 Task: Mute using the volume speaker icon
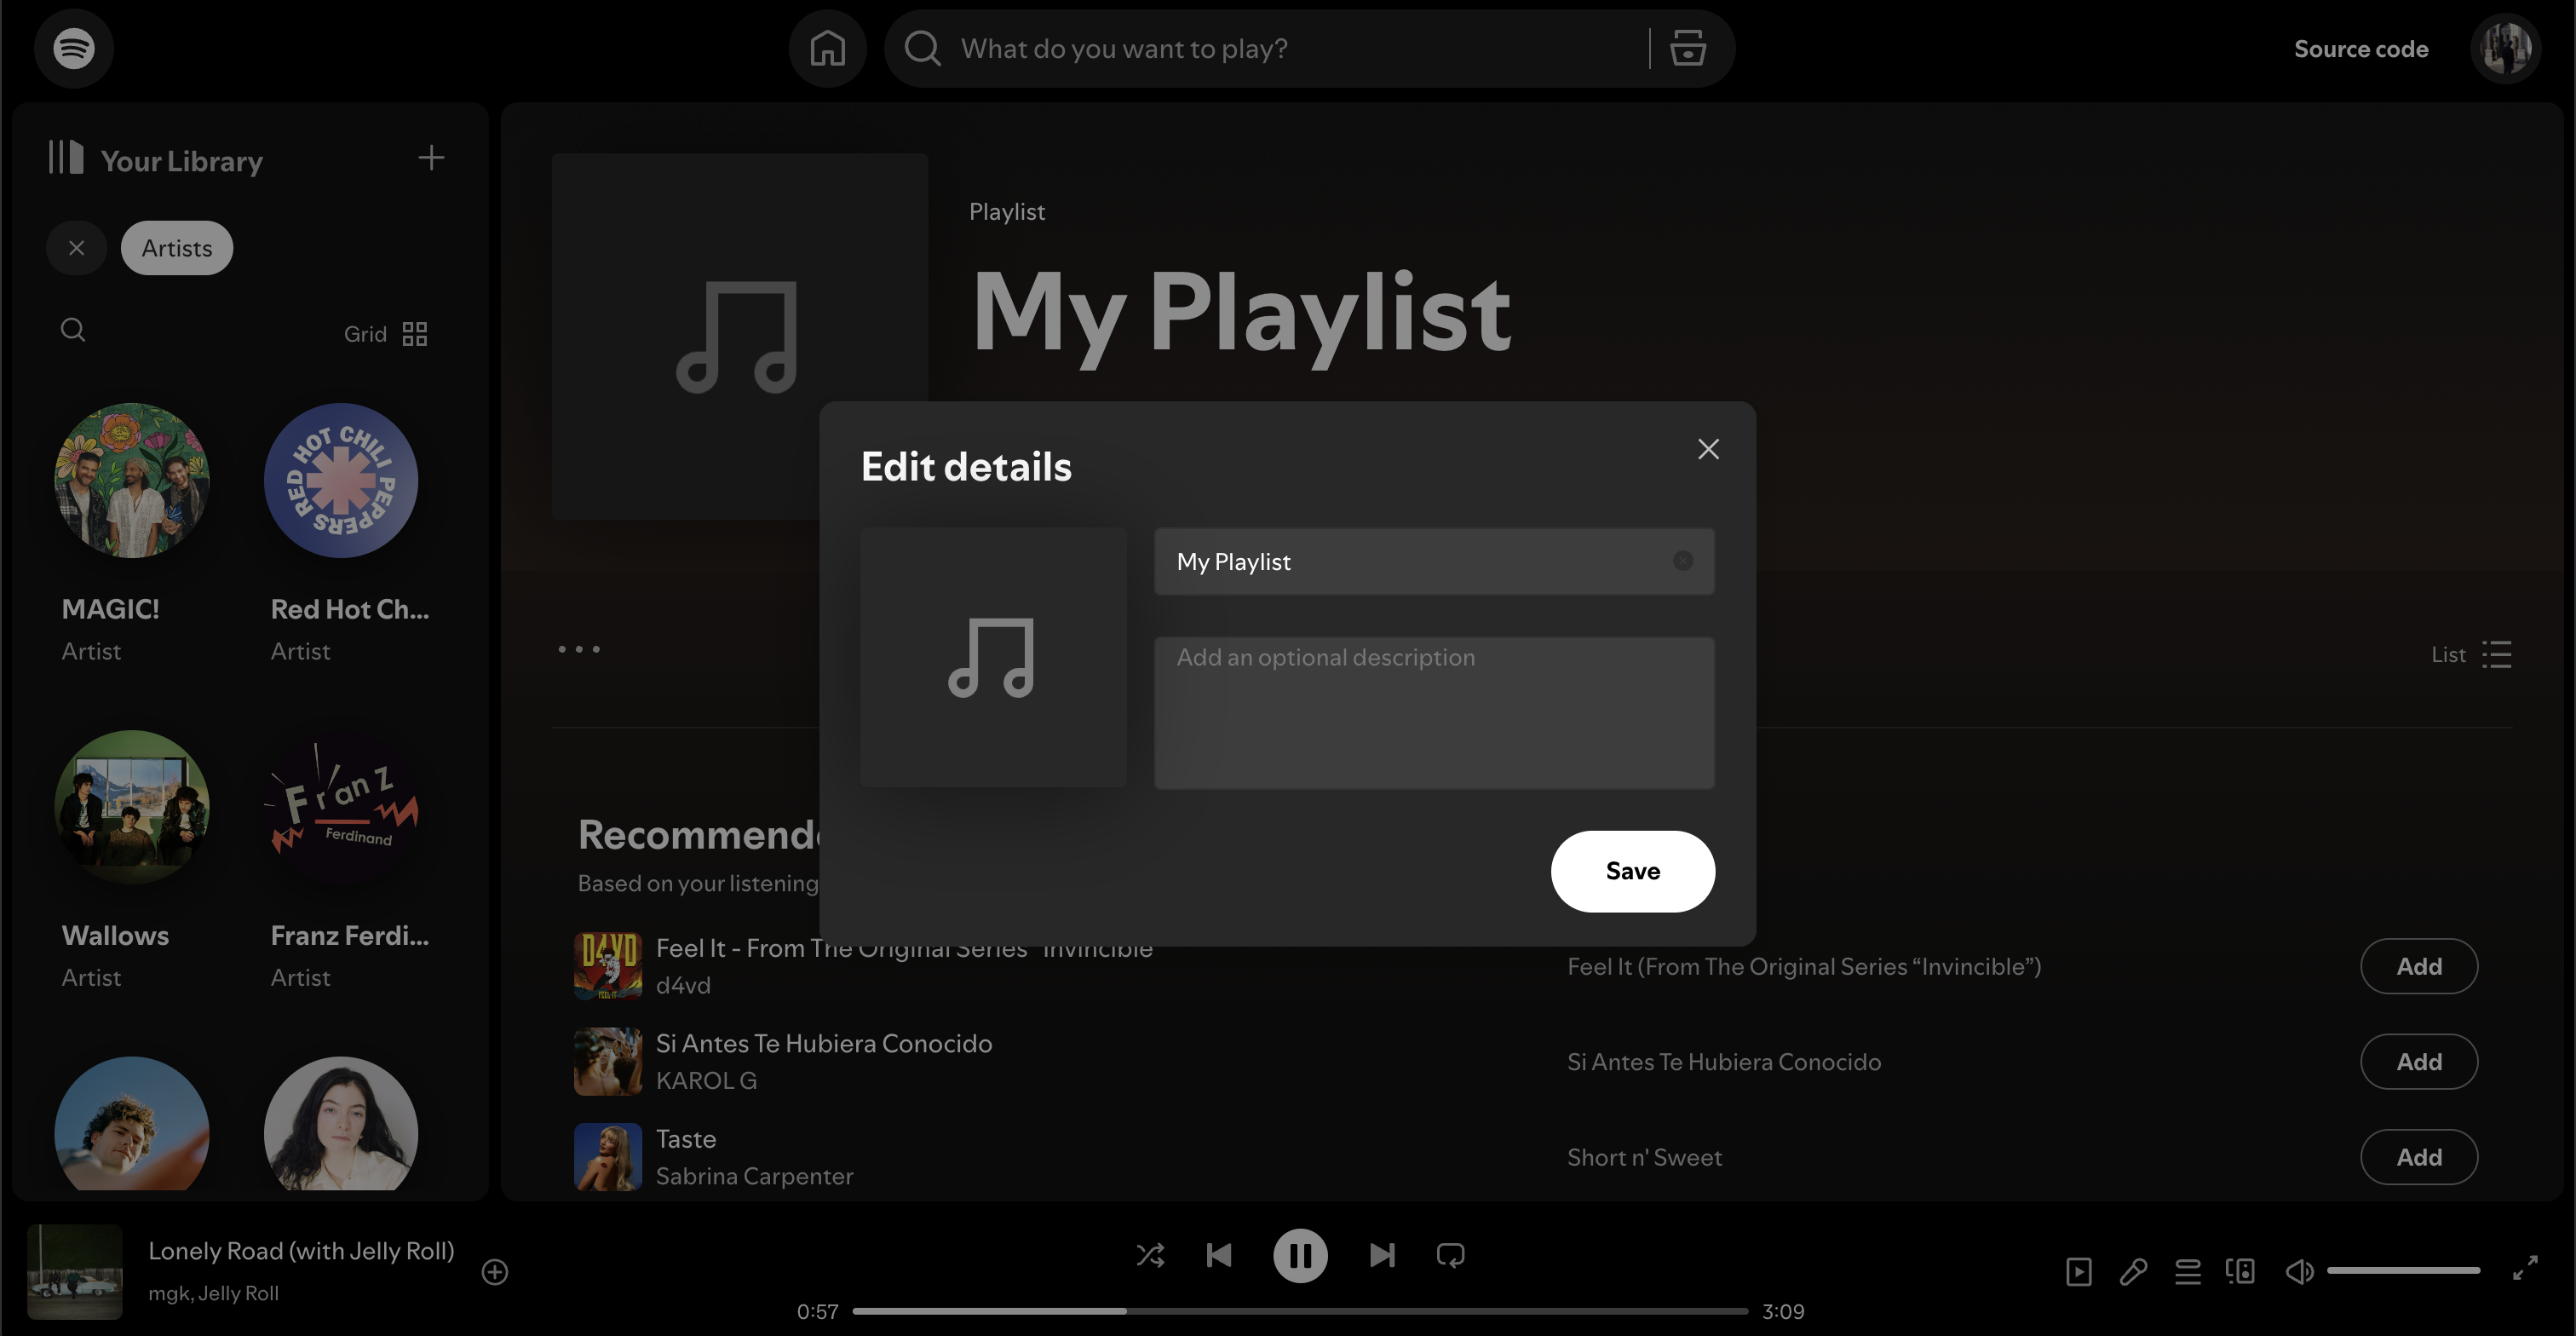[2298, 1271]
